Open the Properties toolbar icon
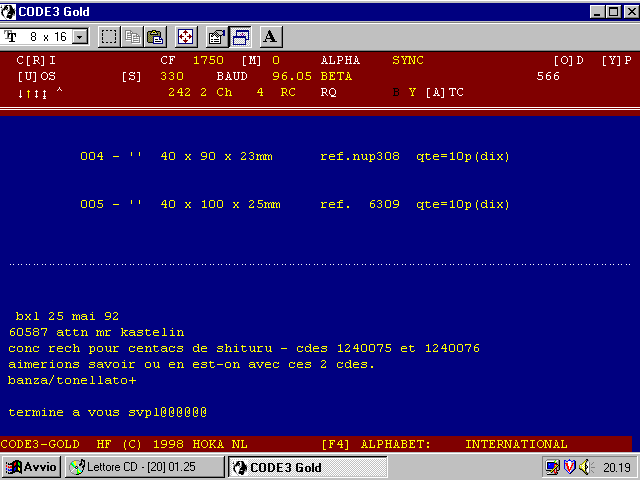 point(216,37)
